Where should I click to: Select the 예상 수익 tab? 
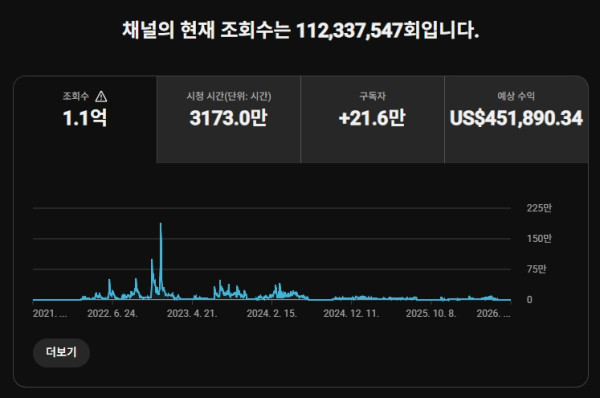click(x=516, y=119)
